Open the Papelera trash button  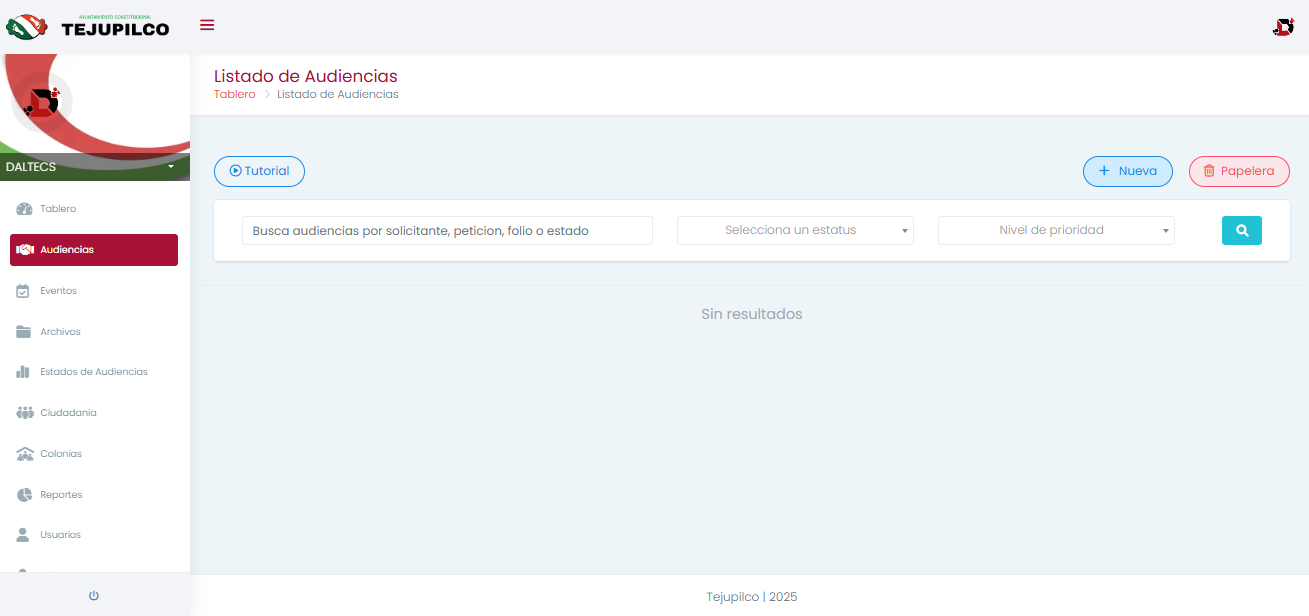[1238, 171]
